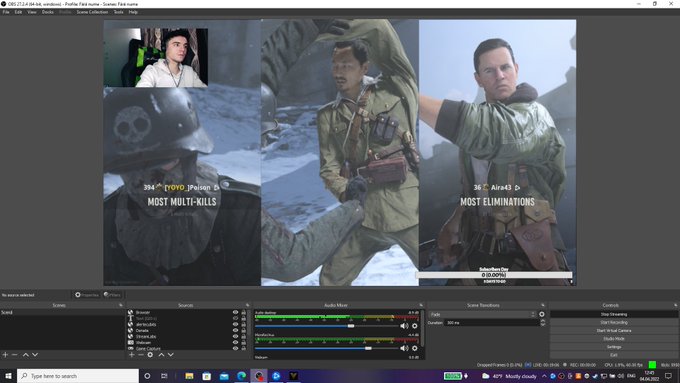This screenshot has height=383, width=680.
Task: Open the Fade transition dropdown
Action: pos(483,314)
